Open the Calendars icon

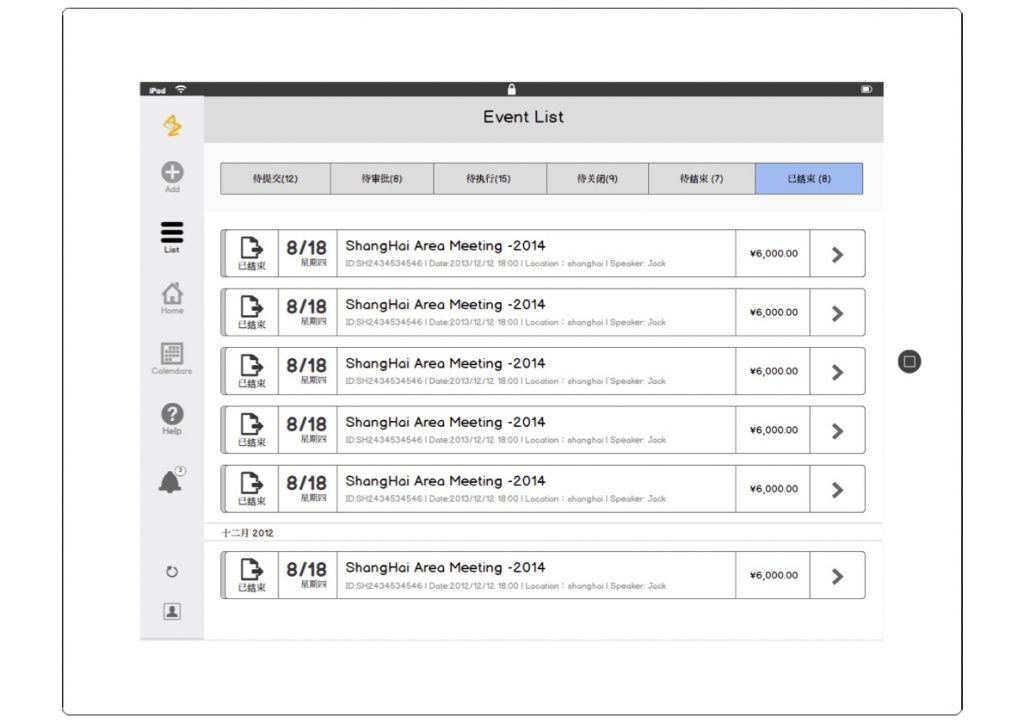coord(172,357)
